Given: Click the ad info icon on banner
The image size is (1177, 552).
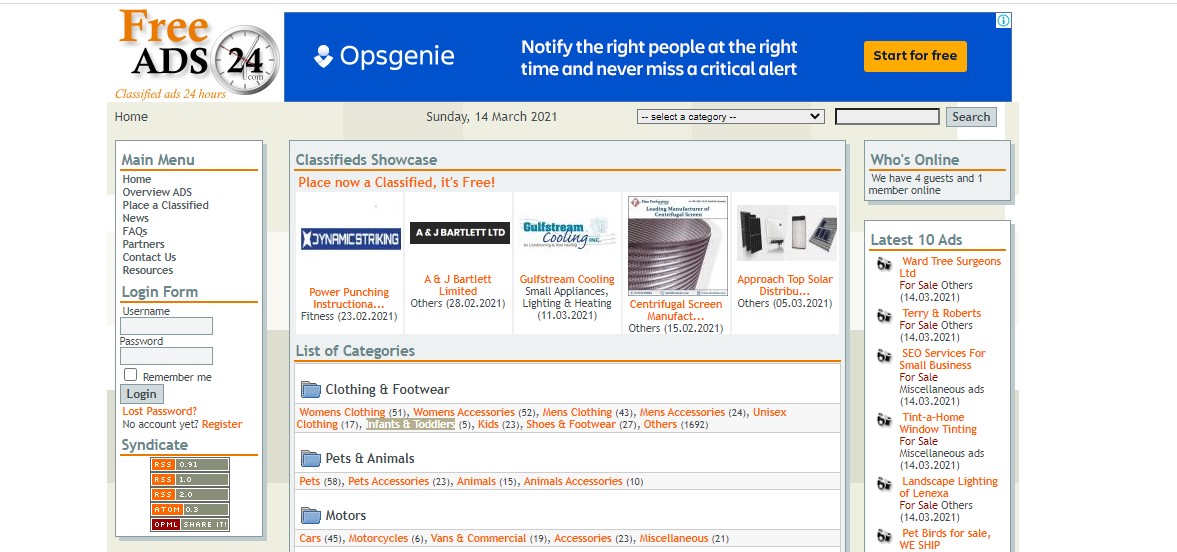Looking at the screenshot, I should pyautogui.click(x=1003, y=21).
